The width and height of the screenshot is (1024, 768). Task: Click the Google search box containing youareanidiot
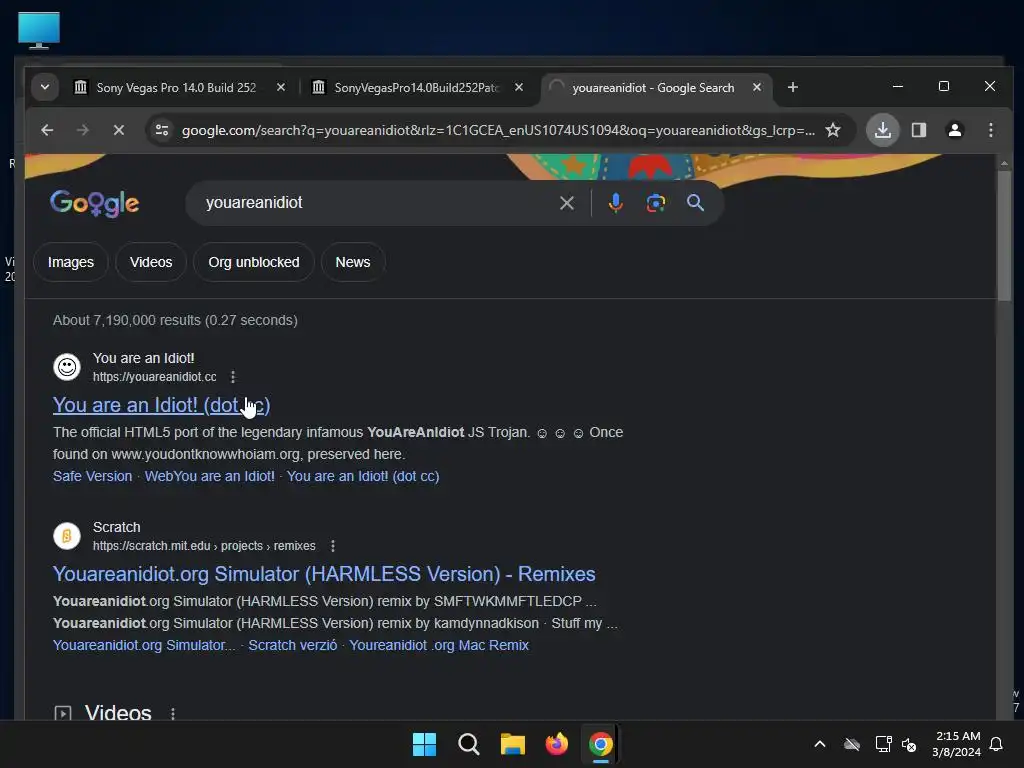coord(379,203)
